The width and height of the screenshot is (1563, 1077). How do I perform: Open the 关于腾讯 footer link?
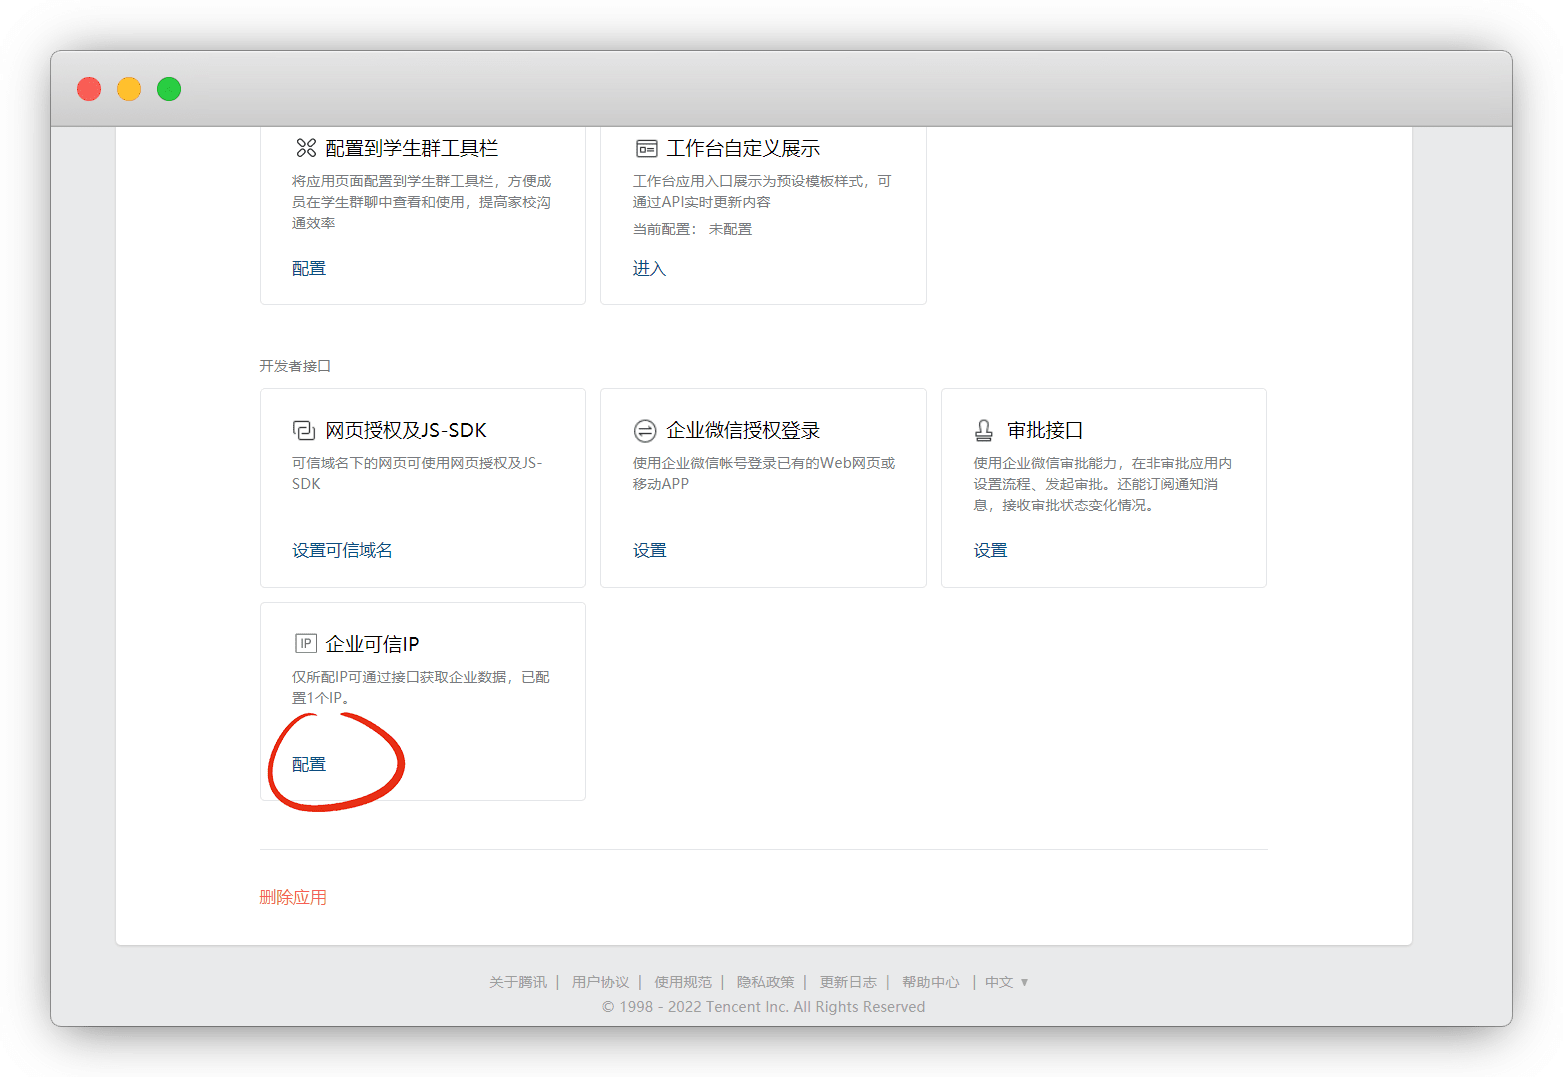pos(518,983)
